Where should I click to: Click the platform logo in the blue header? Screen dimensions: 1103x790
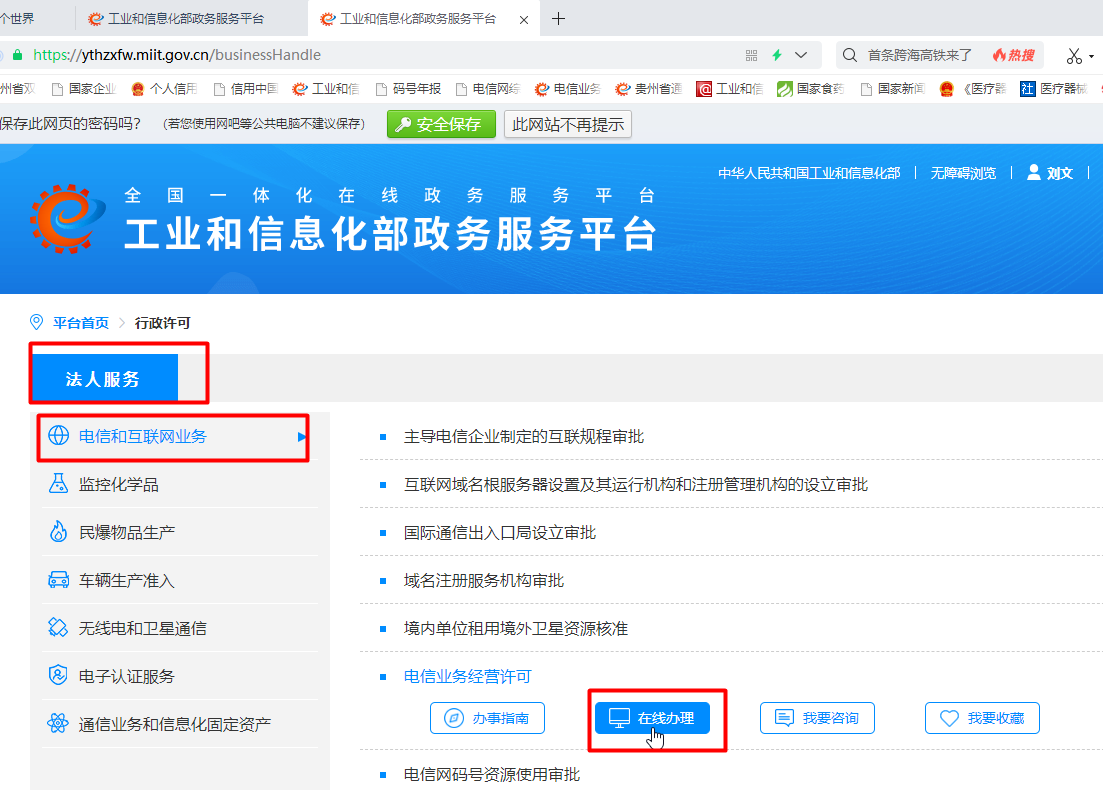point(67,218)
